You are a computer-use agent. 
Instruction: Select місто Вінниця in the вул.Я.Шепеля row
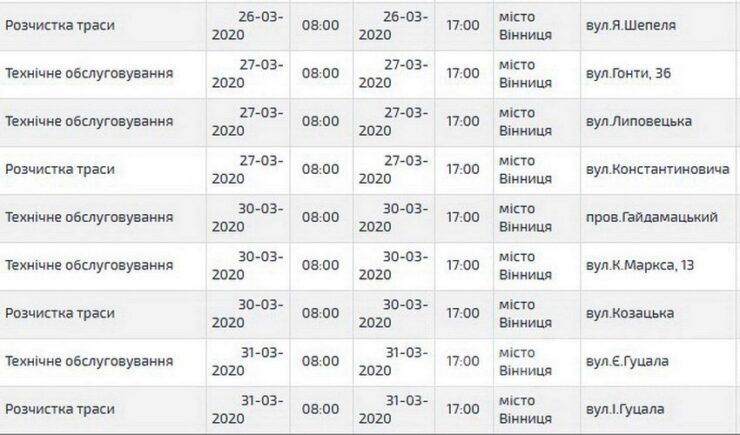tap(525, 25)
